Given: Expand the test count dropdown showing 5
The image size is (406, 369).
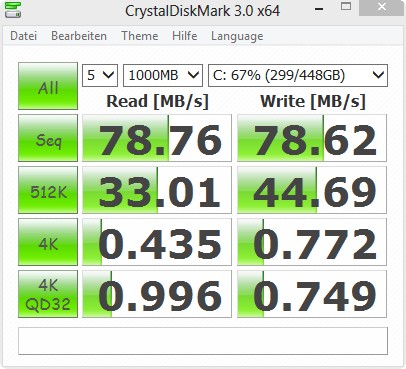Looking at the screenshot, I should [x=100, y=75].
